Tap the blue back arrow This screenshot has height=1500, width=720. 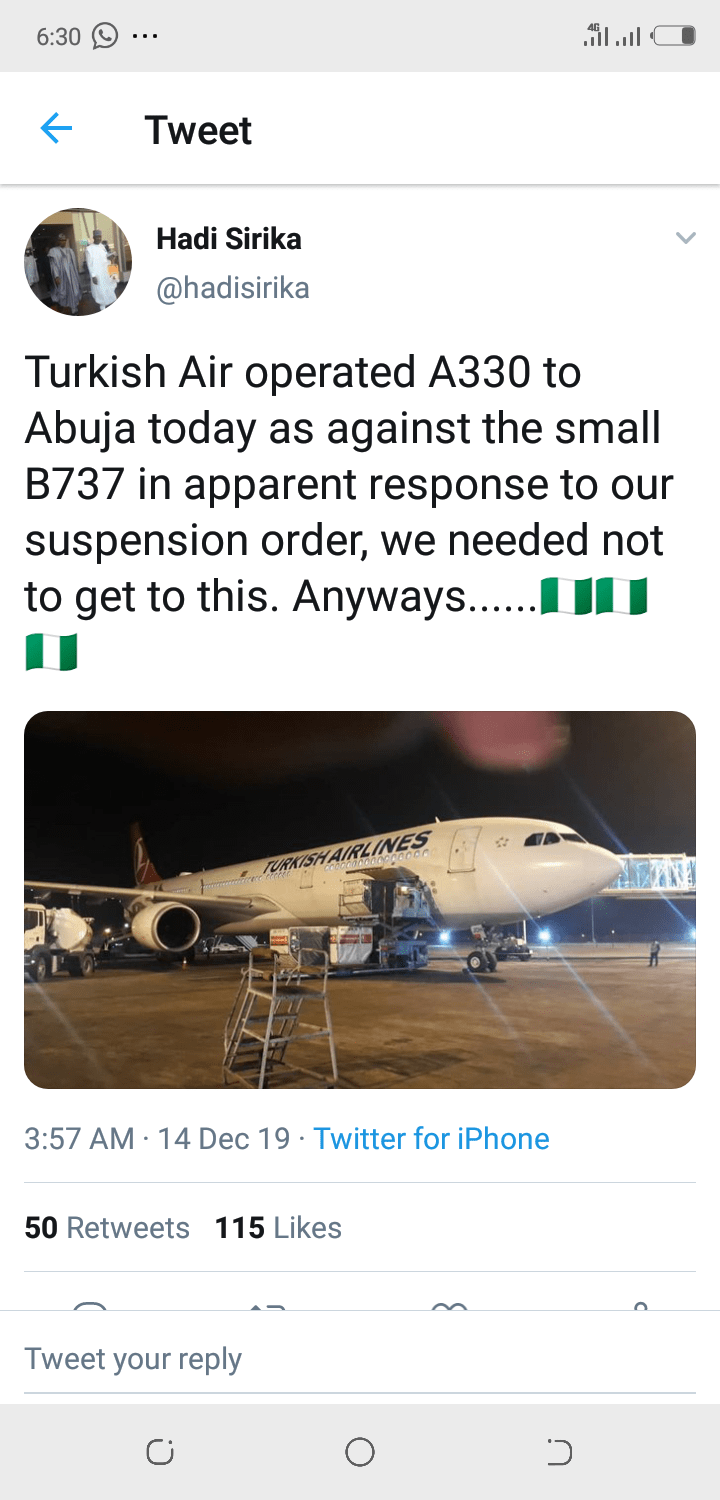57,129
